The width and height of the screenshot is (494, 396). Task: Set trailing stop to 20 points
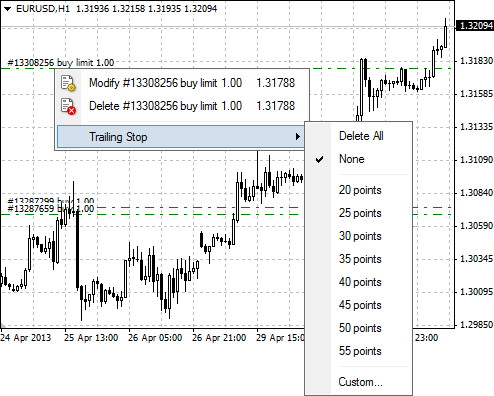tap(359, 190)
